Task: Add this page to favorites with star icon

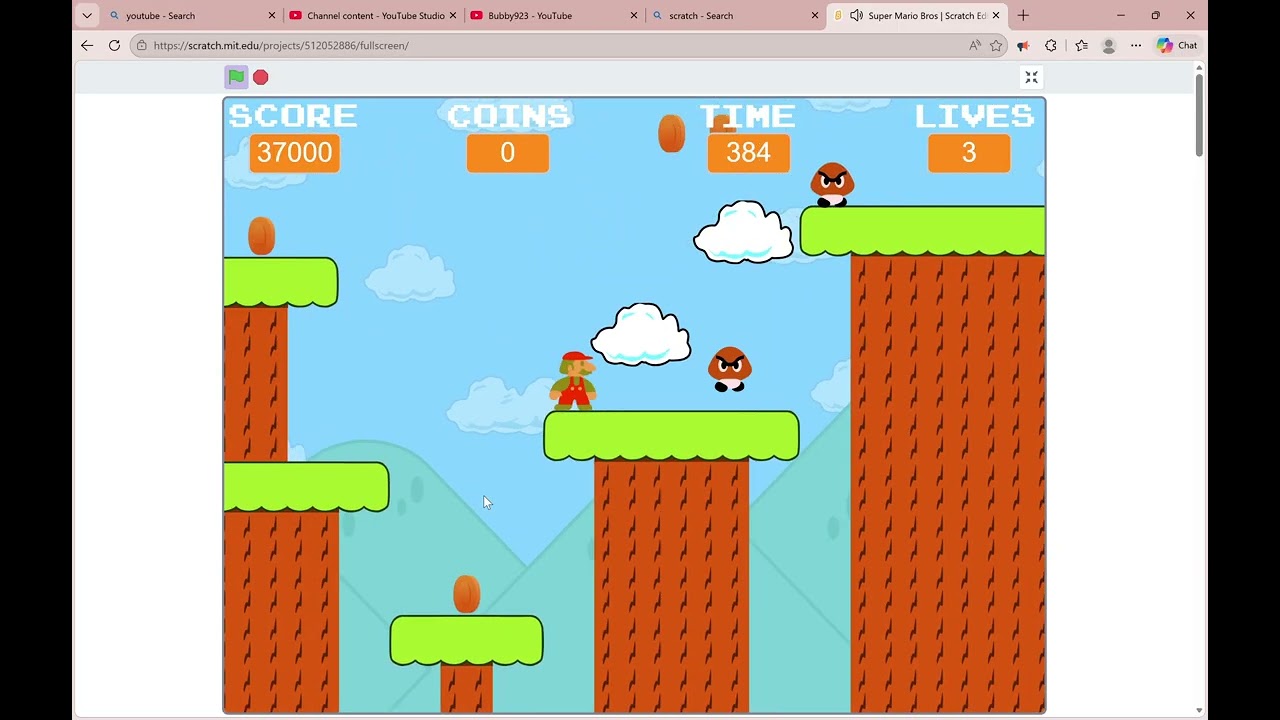Action: pyautogui.click(x=996, y=45)
